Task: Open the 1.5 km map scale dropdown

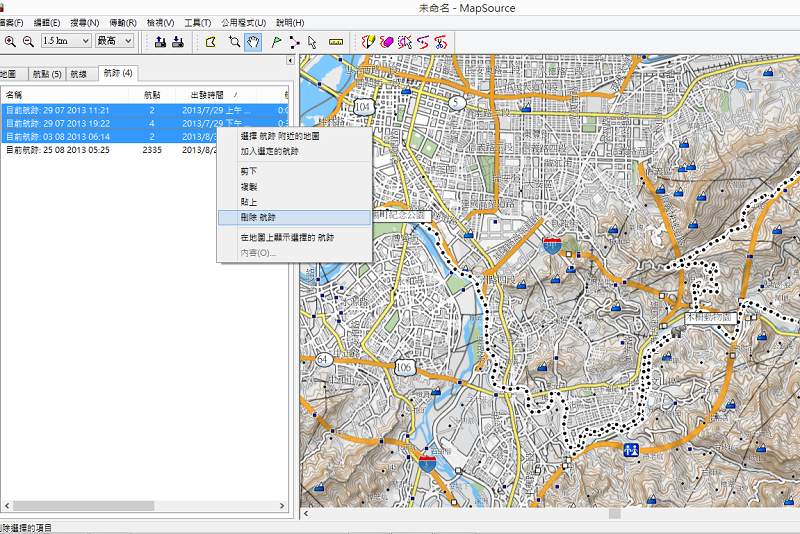Action: coord(85,41)
